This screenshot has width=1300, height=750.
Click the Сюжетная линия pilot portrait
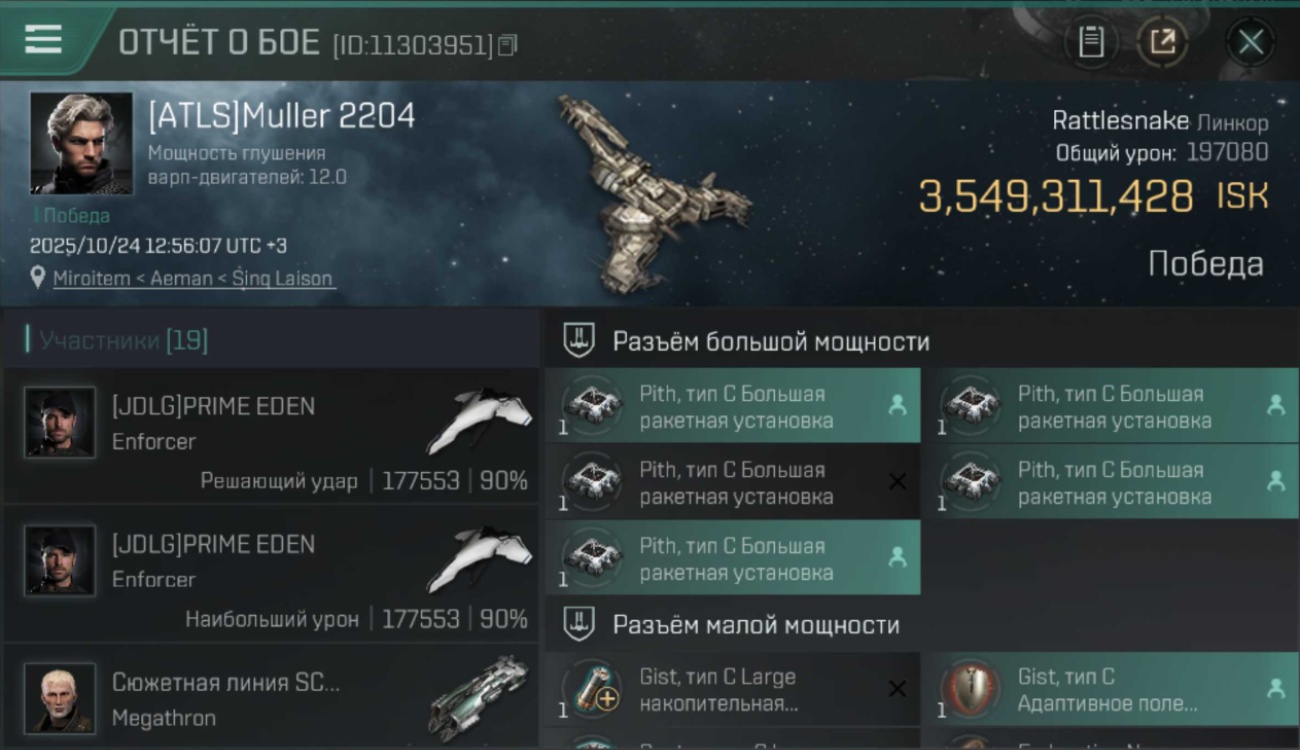tap(60, 698)
